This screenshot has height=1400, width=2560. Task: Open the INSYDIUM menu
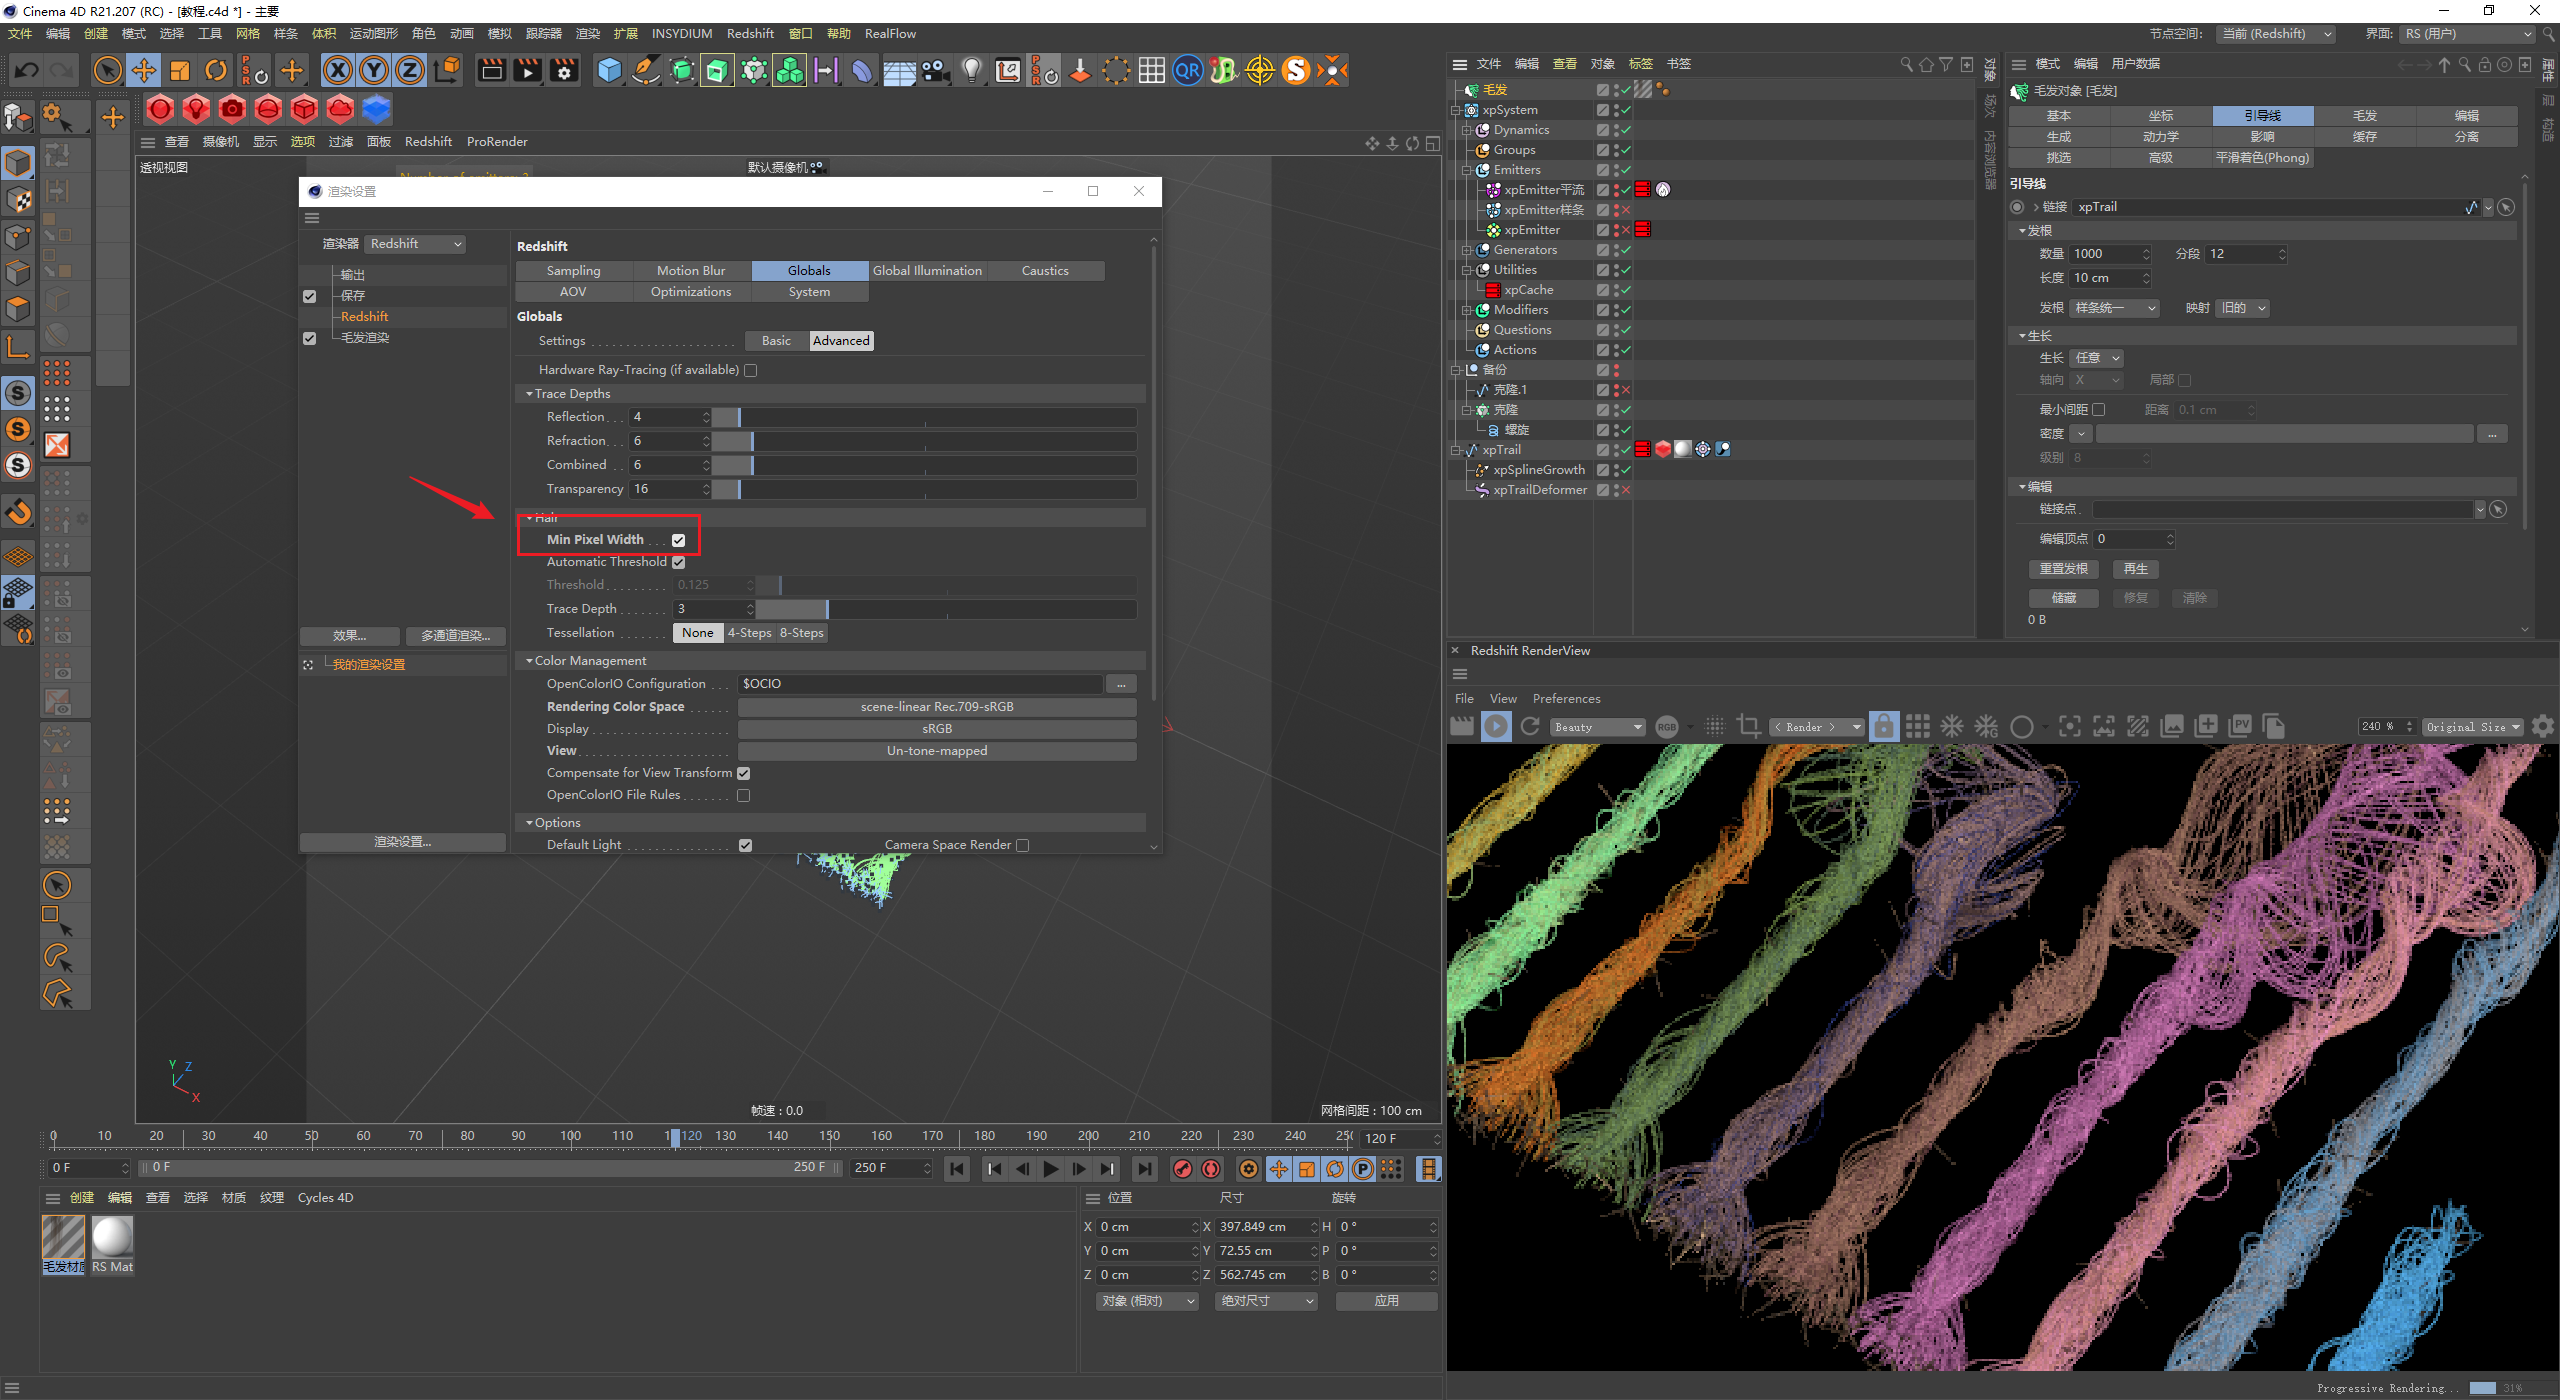(681, 34)
